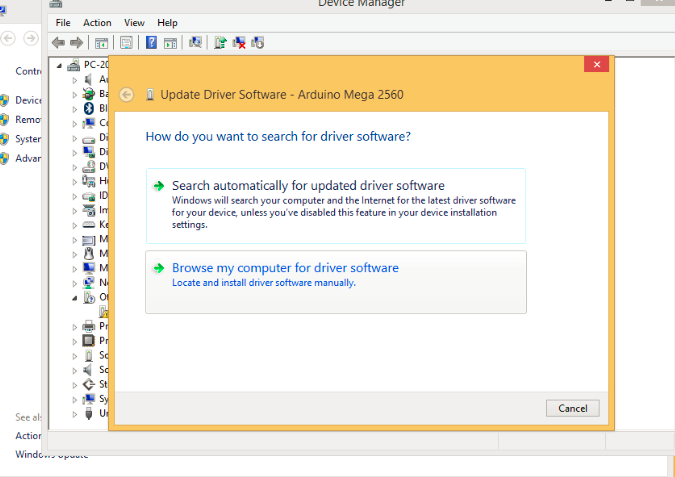Click Action Center link under See also

pyautogui.click(x=28, y=436)
